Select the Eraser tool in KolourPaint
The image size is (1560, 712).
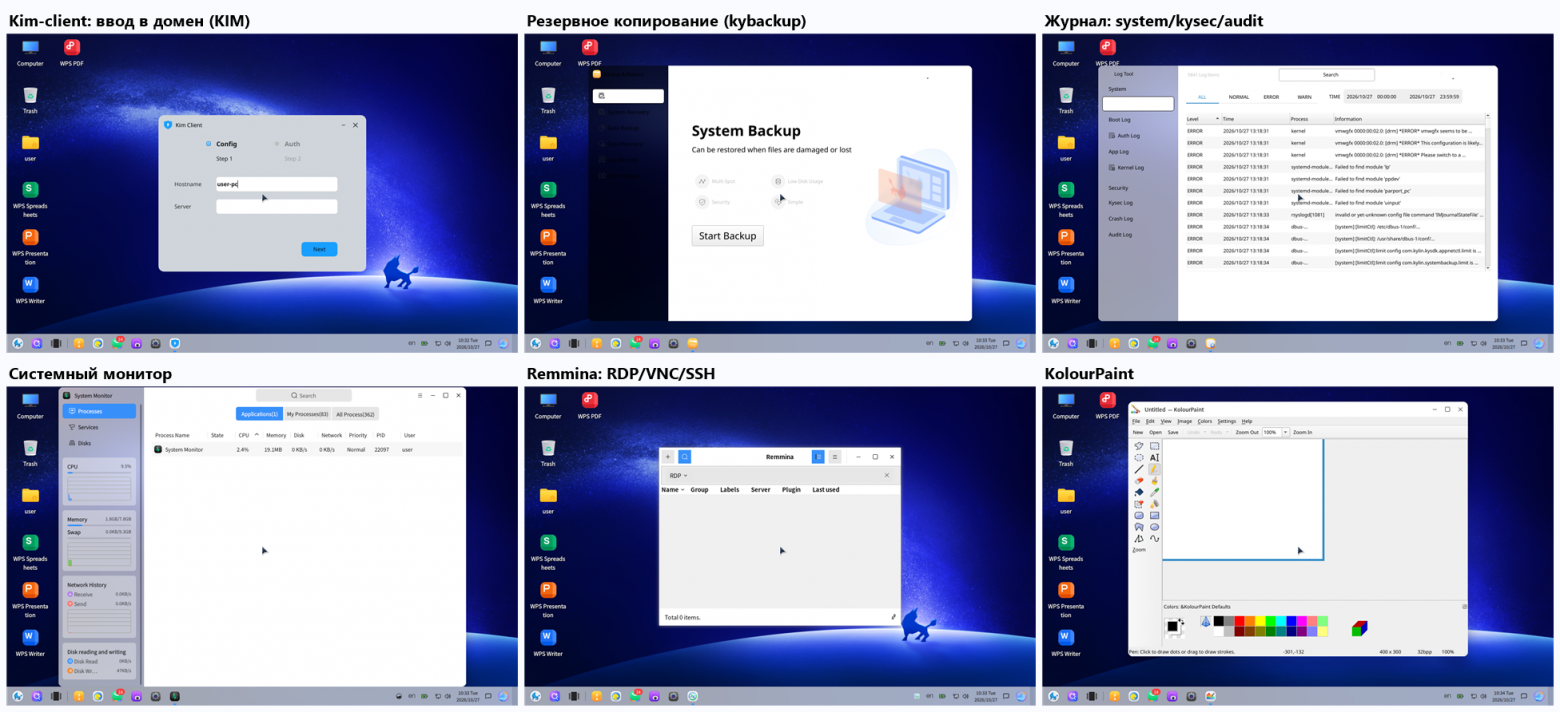(x=1139, y=481)
